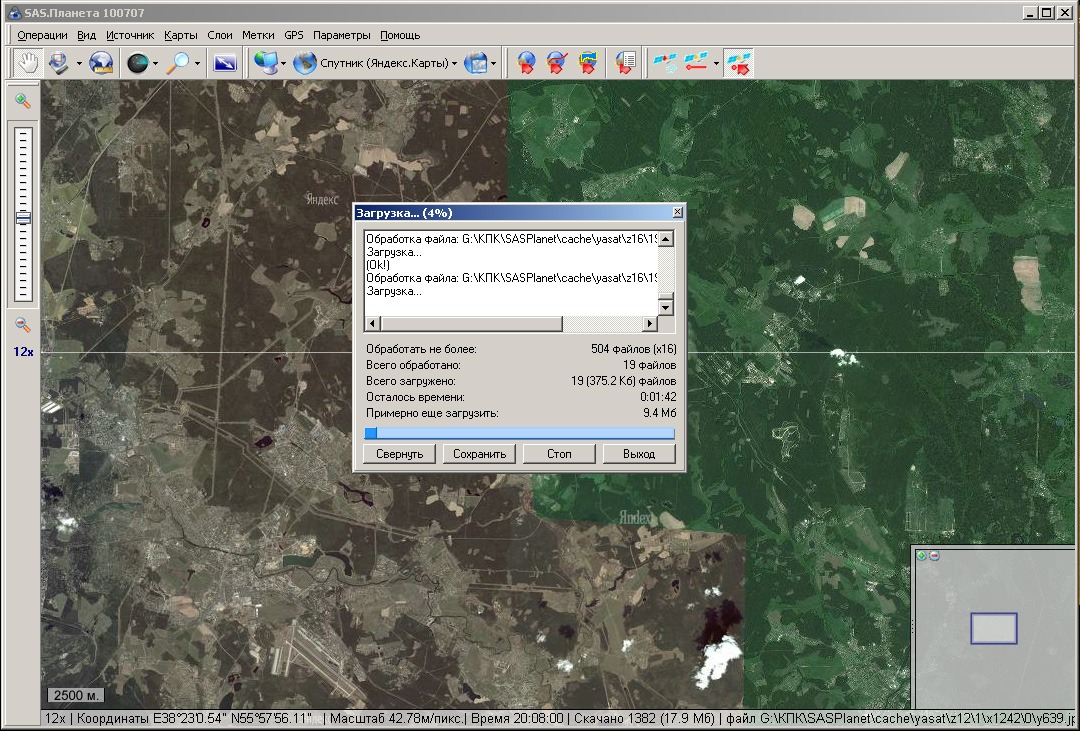1080x731 pixels.
Task: Open the GPS menu
Action: coord(293,35)
